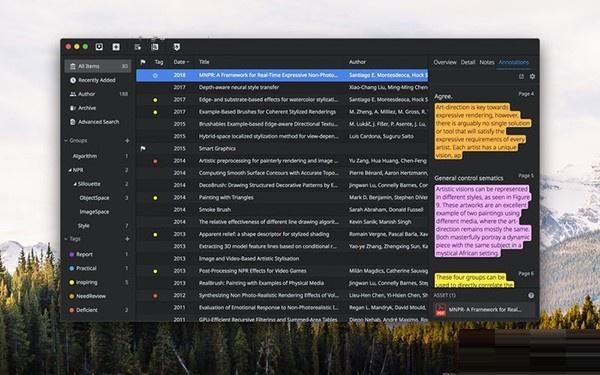Click the Advanced Search document icon

click(x=73, y=122)
